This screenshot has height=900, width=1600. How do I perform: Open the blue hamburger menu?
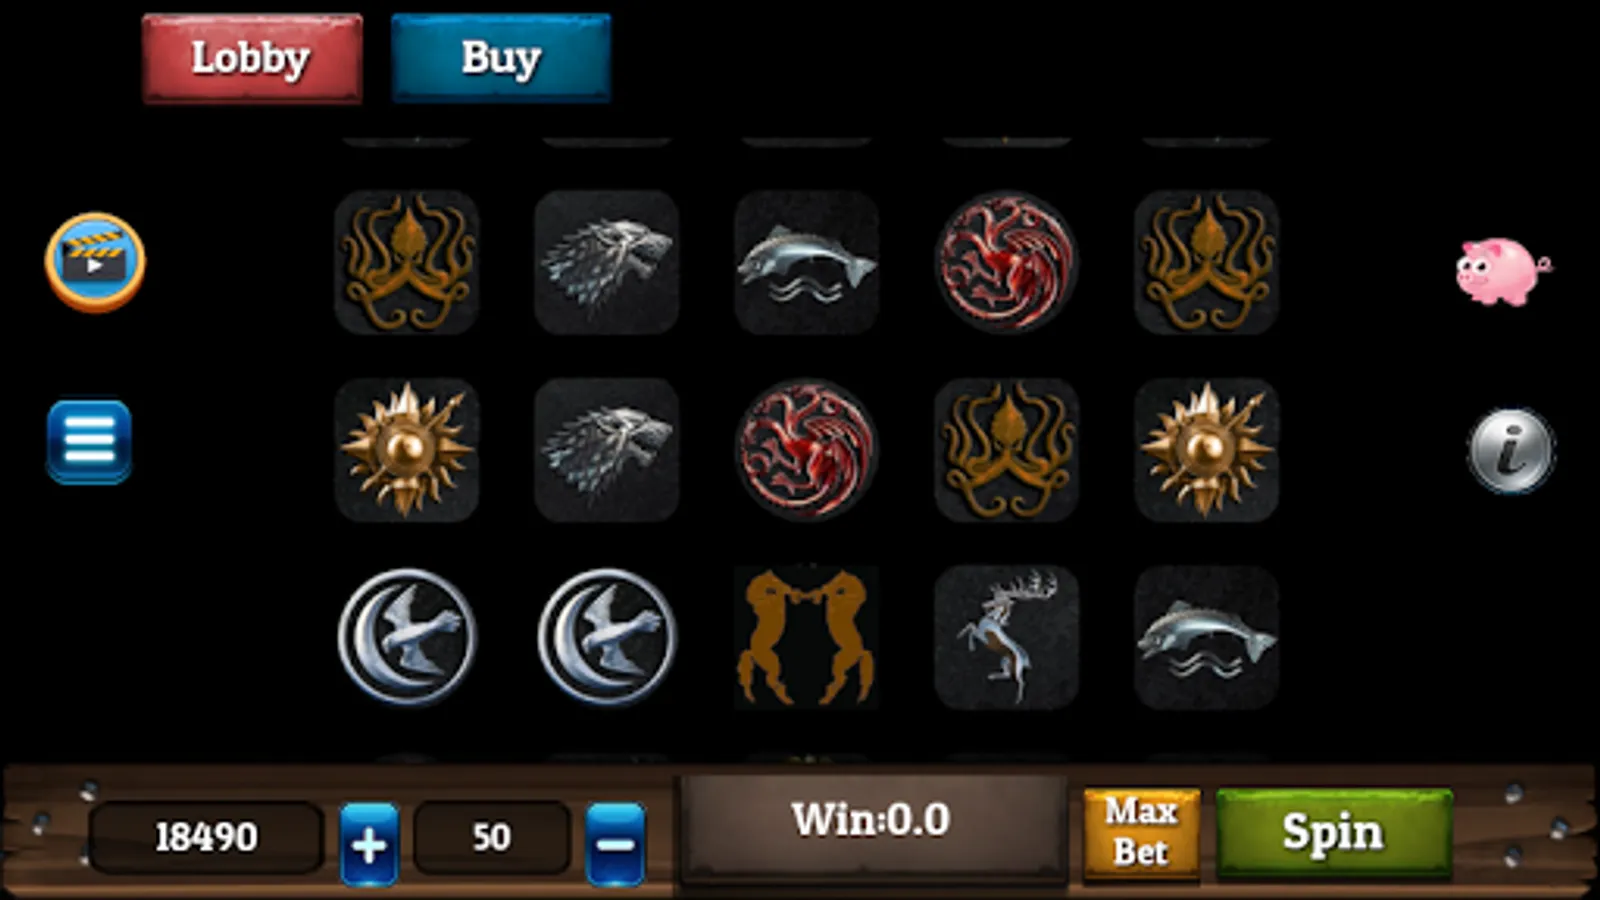tap(89, 442)
